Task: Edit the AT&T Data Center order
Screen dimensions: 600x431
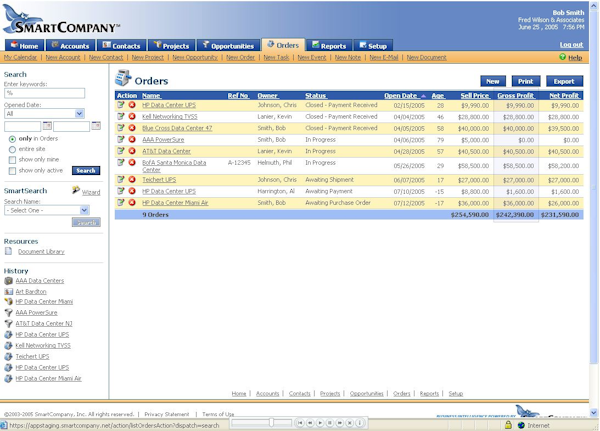Action: 121,150
